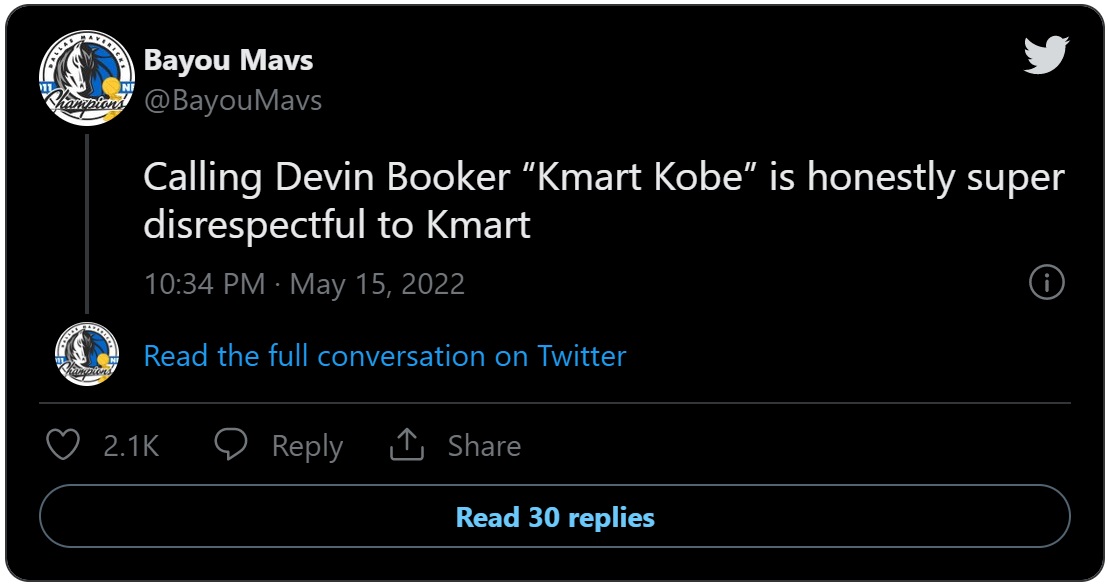
Task: Select the May 15, 2022 date text
Action: click(x=377, y=284)
